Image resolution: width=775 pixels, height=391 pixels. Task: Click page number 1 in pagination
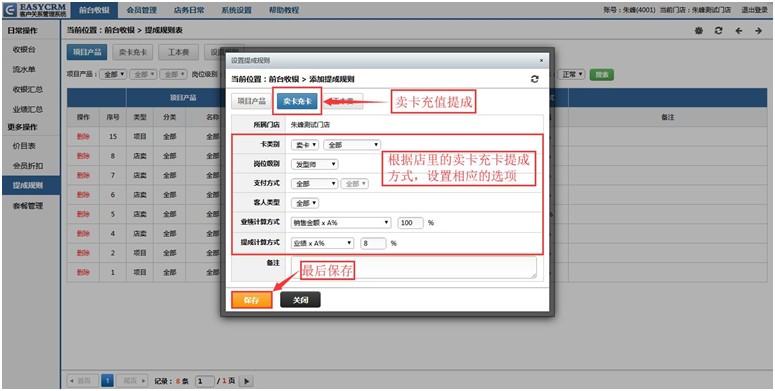tap(107, 381)
